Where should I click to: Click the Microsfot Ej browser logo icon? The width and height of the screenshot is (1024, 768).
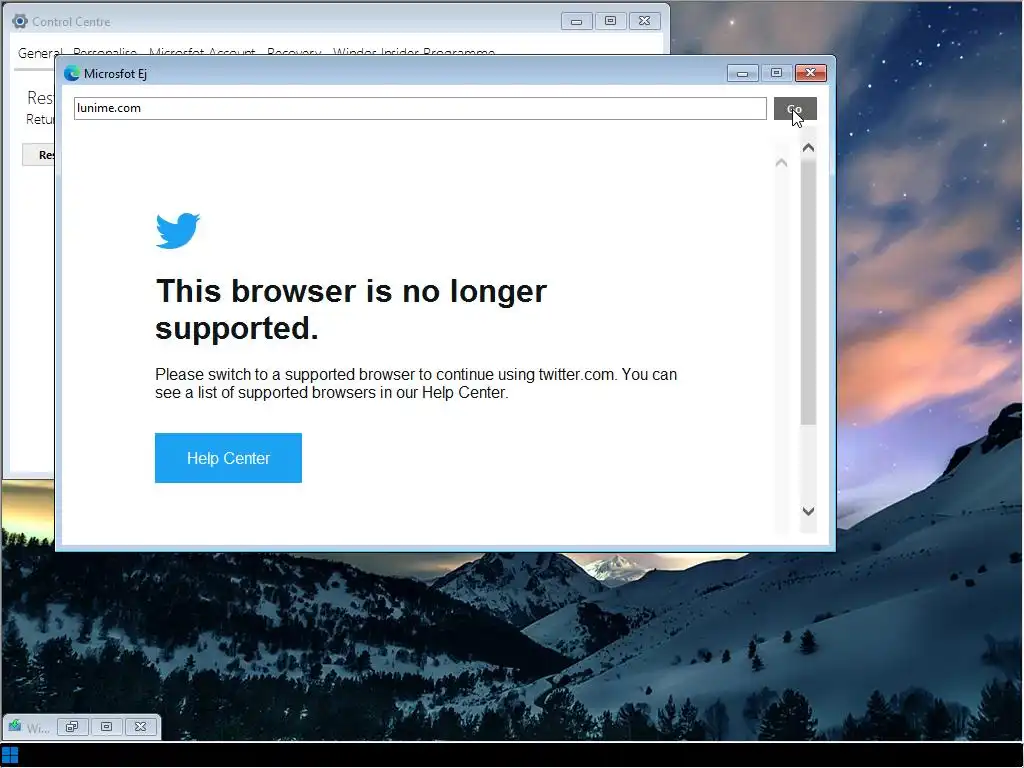pyautogui.click(x=72, y=73)
